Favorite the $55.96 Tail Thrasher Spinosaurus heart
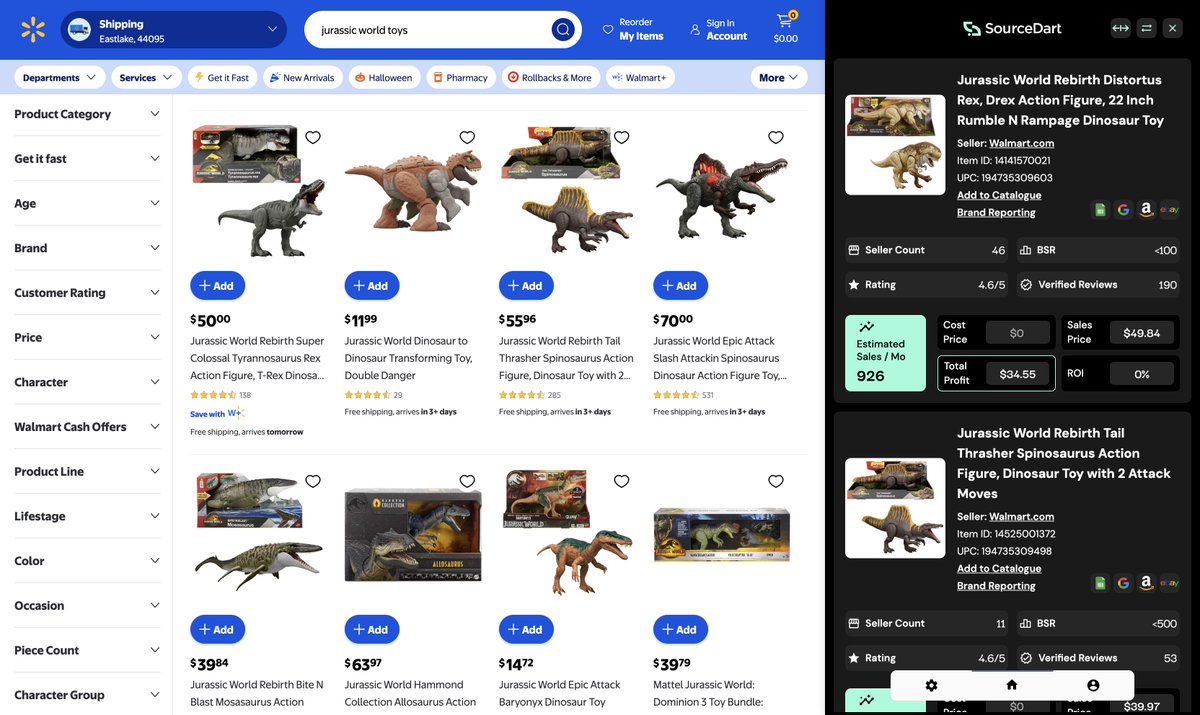 (621, 138)
